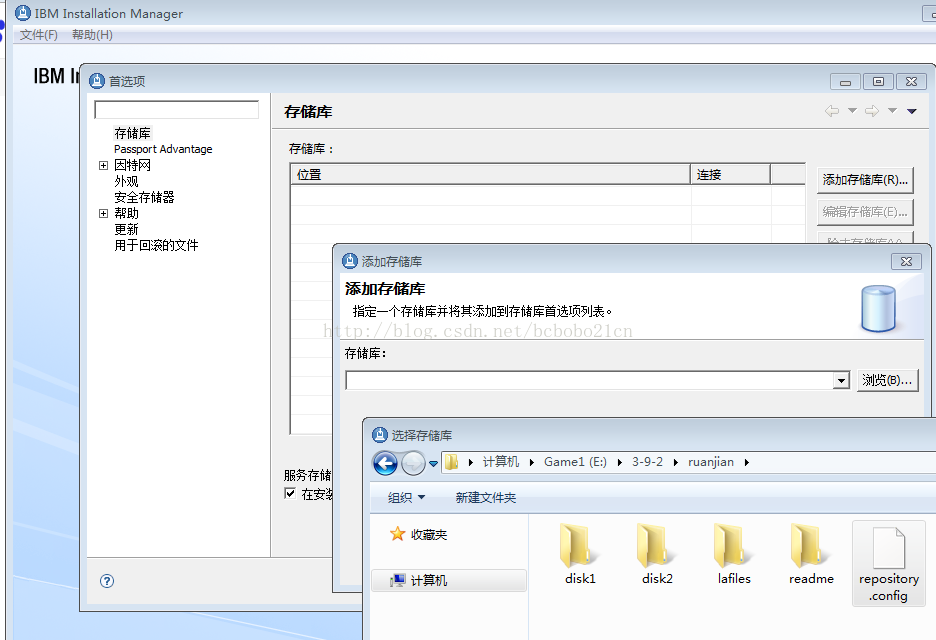Open the disk1 folder
Image resolution: width=936 pixels, height=640 pixels.
[579, 553]
